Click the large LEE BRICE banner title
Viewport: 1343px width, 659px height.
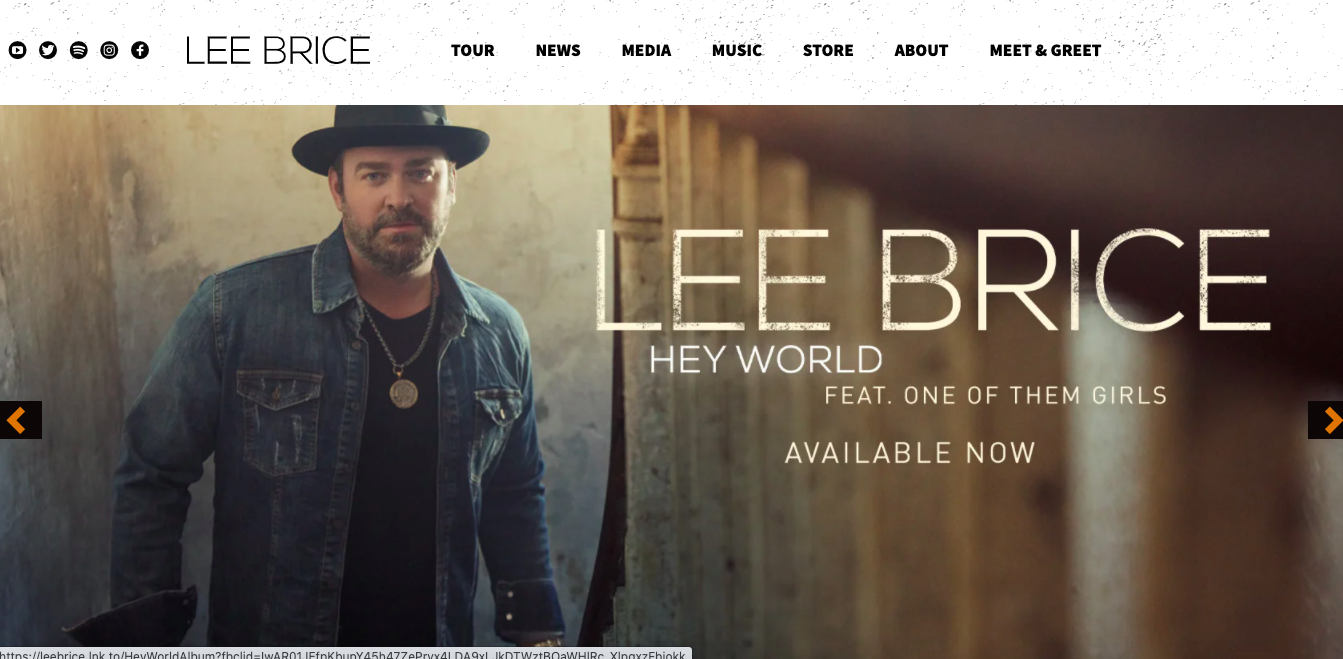pyautogui.click(x=933, y=281)
